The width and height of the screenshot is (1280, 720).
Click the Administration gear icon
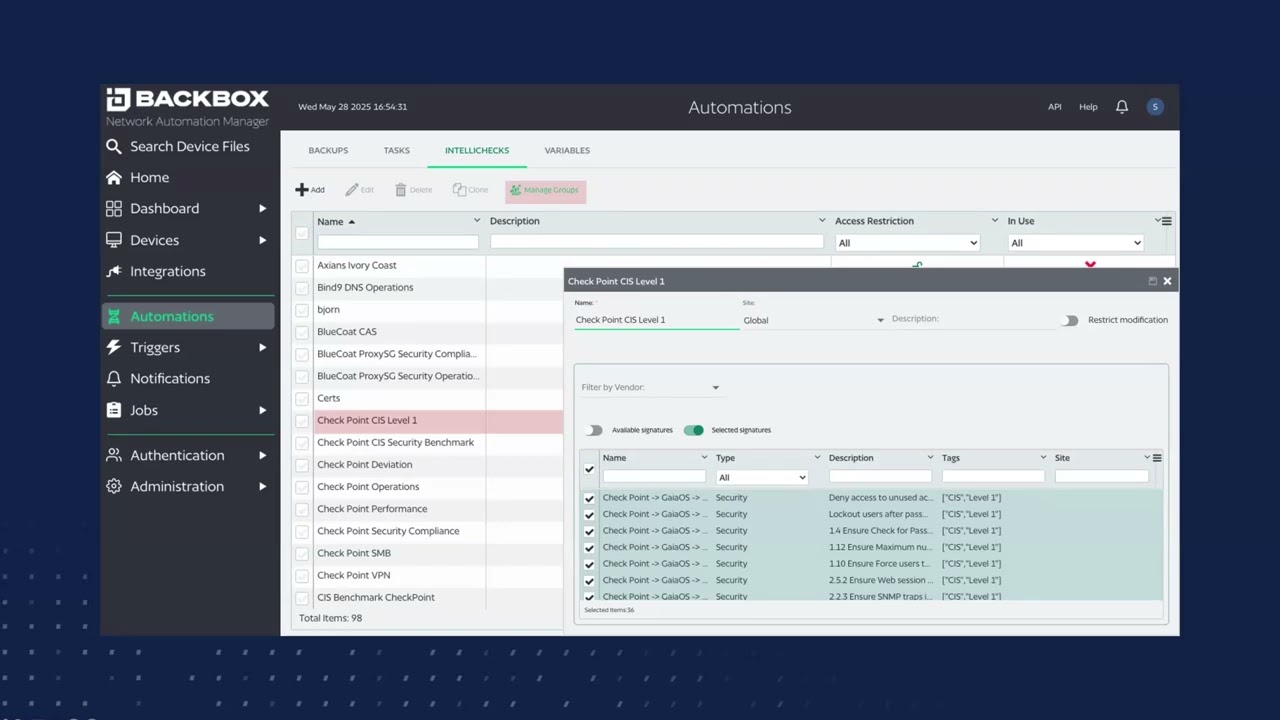coord(114,486)
